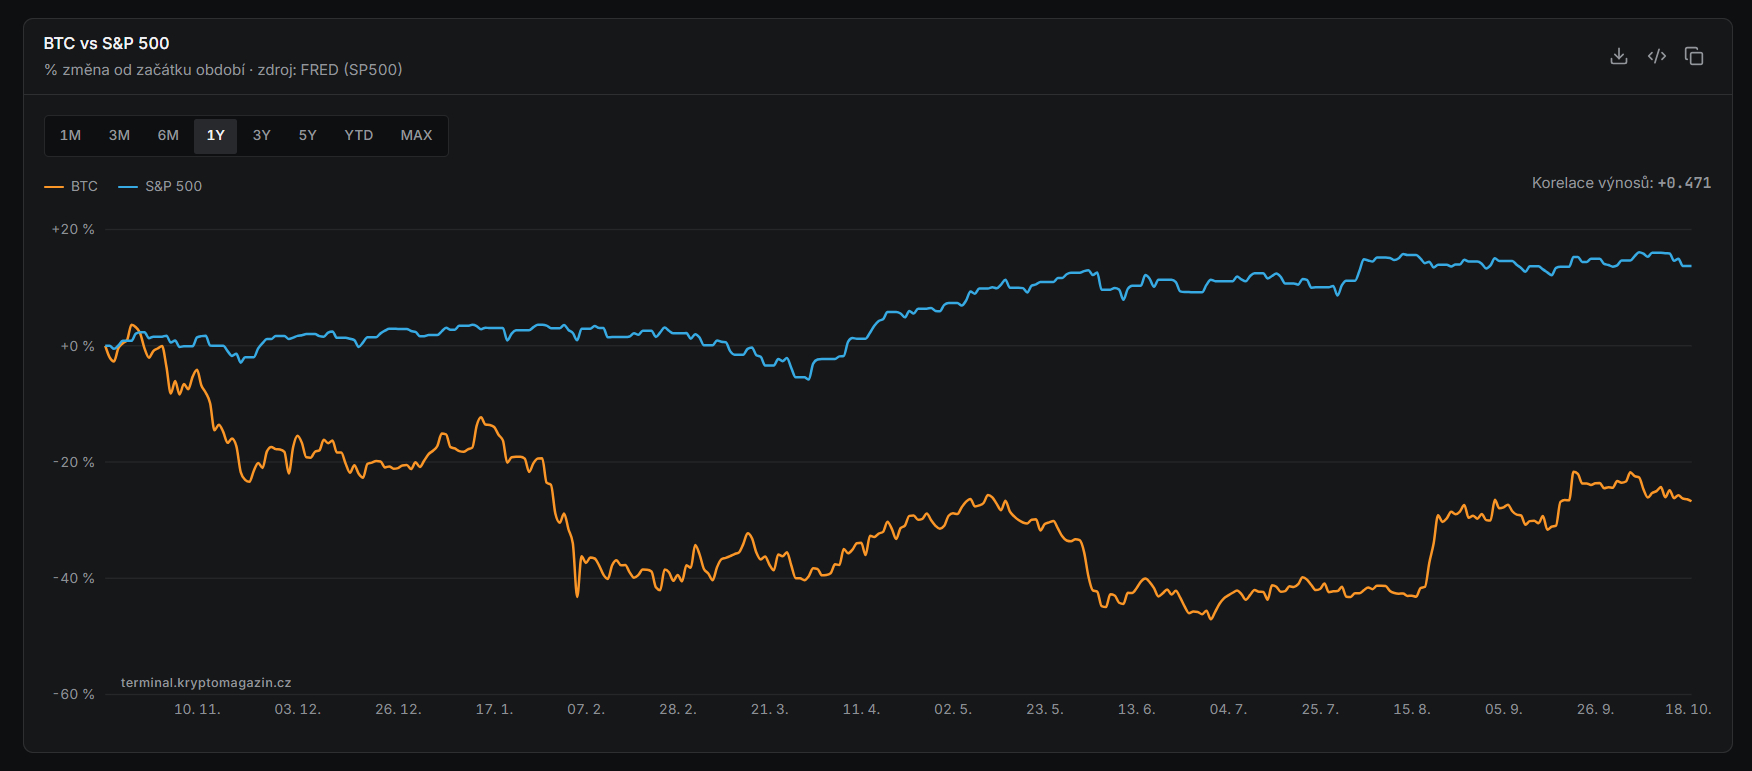This screenshot has width=1752, height=771.
Task: Click the '28. 2.' date label
Action: [678, 709]
